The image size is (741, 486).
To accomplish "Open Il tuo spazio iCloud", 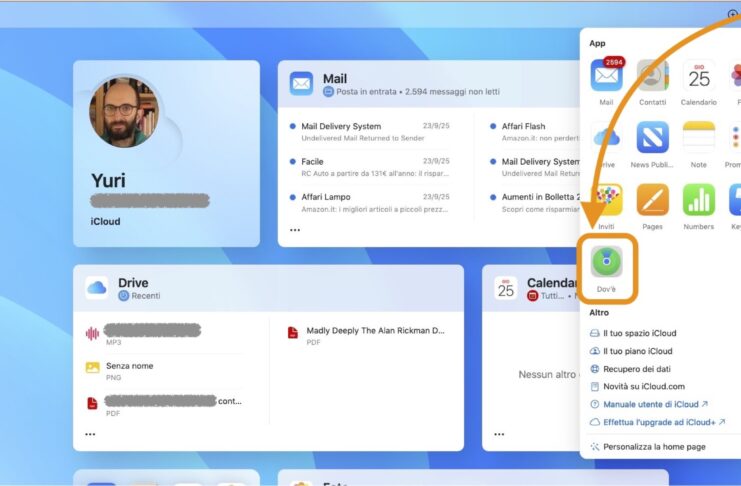I will pos(633,333).
